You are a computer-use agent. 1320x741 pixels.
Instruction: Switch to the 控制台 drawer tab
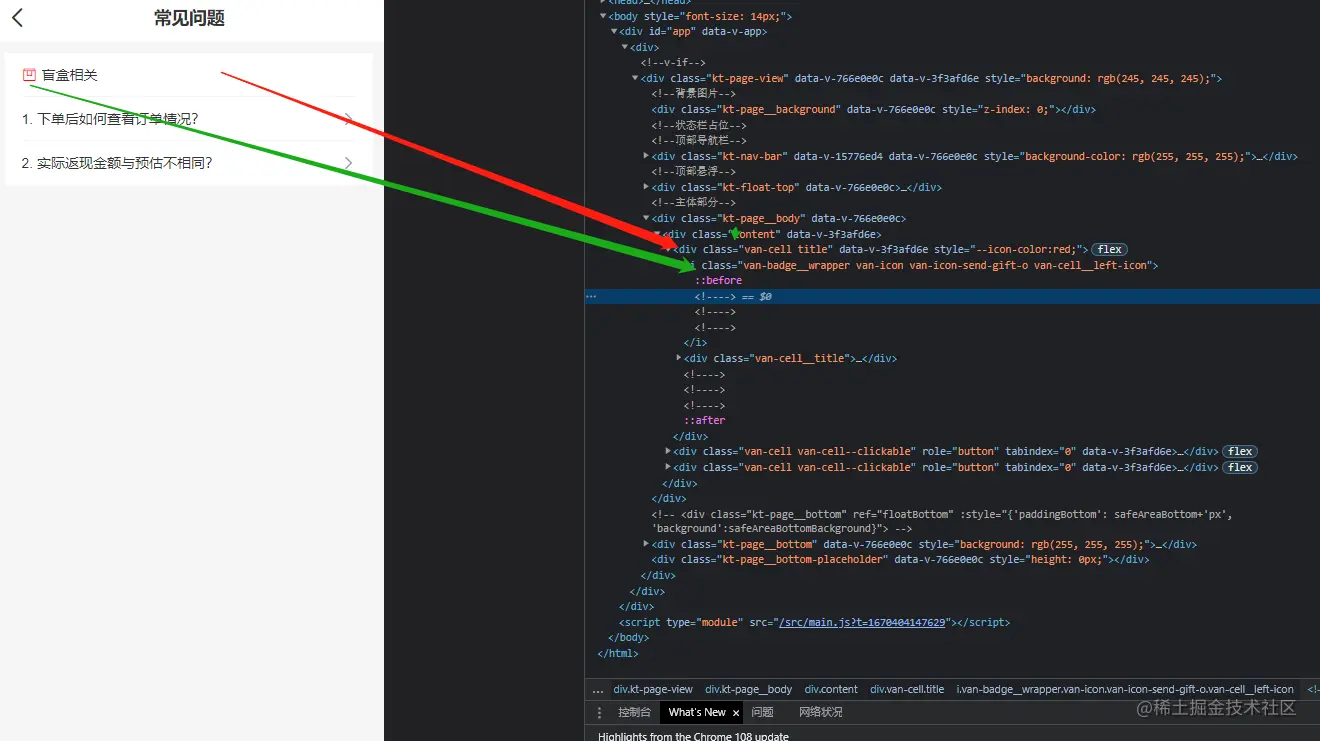coord(634,712)
